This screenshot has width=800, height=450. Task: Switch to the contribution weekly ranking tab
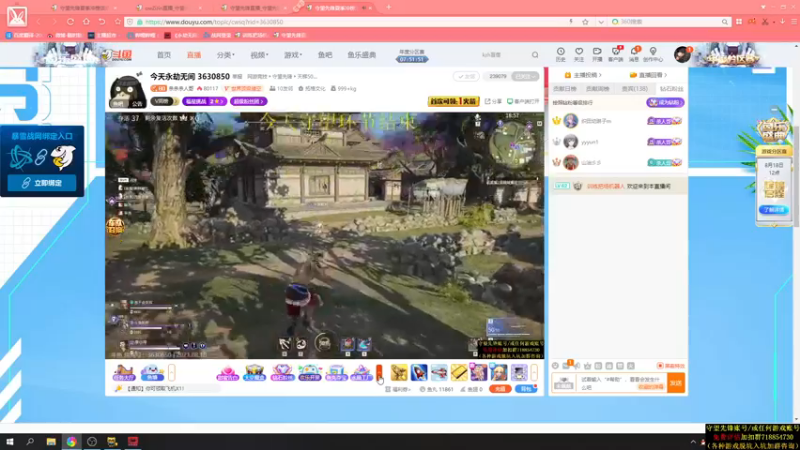pos(597,89)
